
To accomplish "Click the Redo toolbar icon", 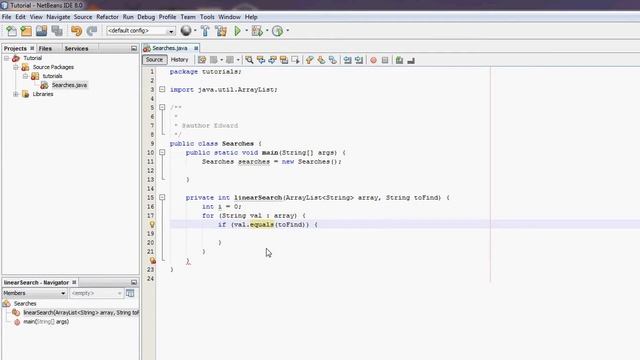I will pyautogui.click(x=92, y=31).
